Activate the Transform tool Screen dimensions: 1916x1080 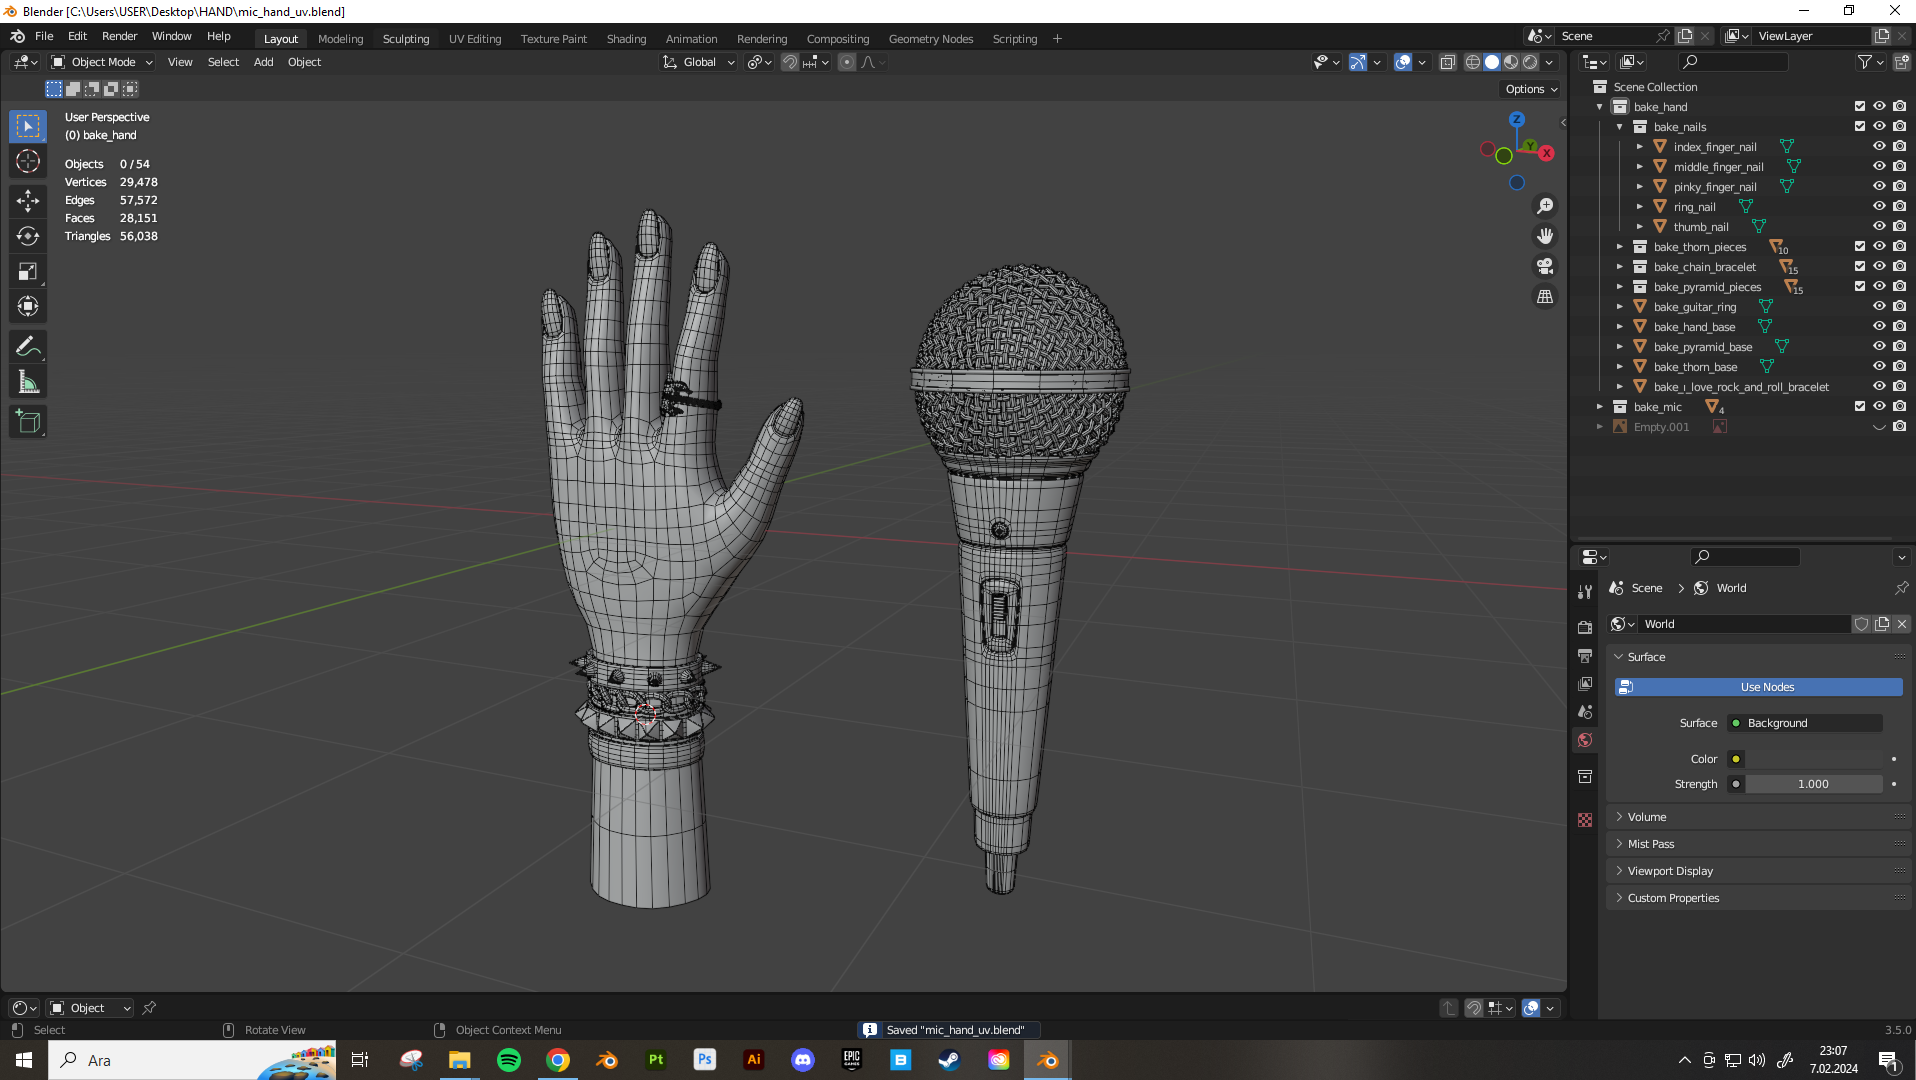click(x=28, y=306)
